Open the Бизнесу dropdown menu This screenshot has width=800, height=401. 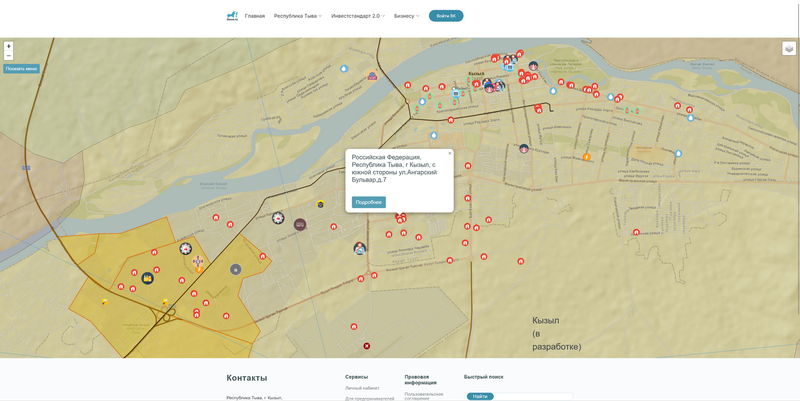(x=407, y=16)
